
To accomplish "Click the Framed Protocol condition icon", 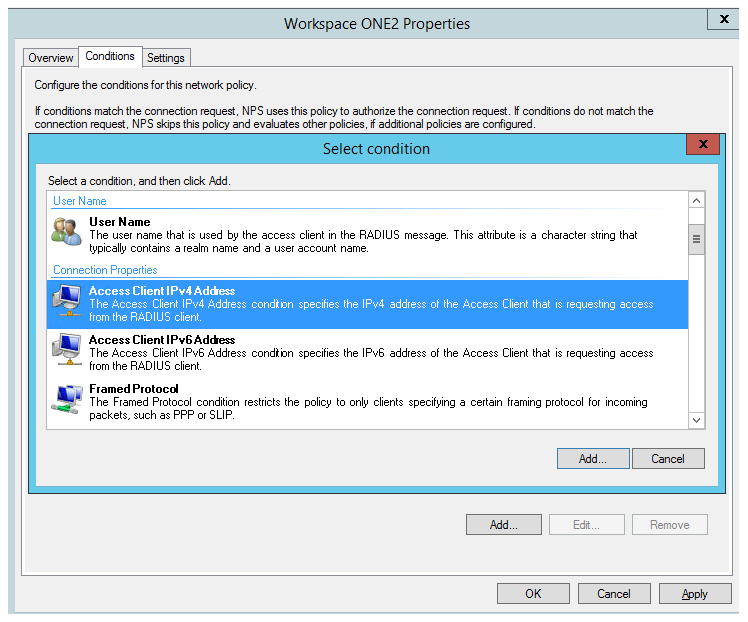I will point(67,397).
